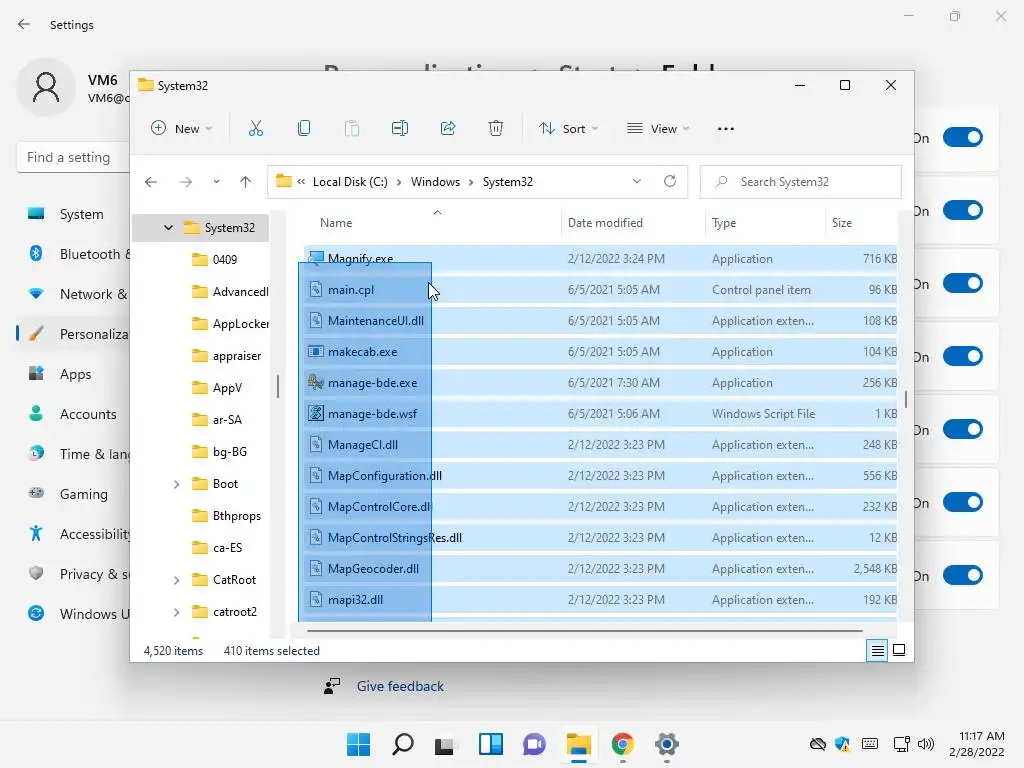
Task: Click the Search System32 box
Action: coord(801,182)
